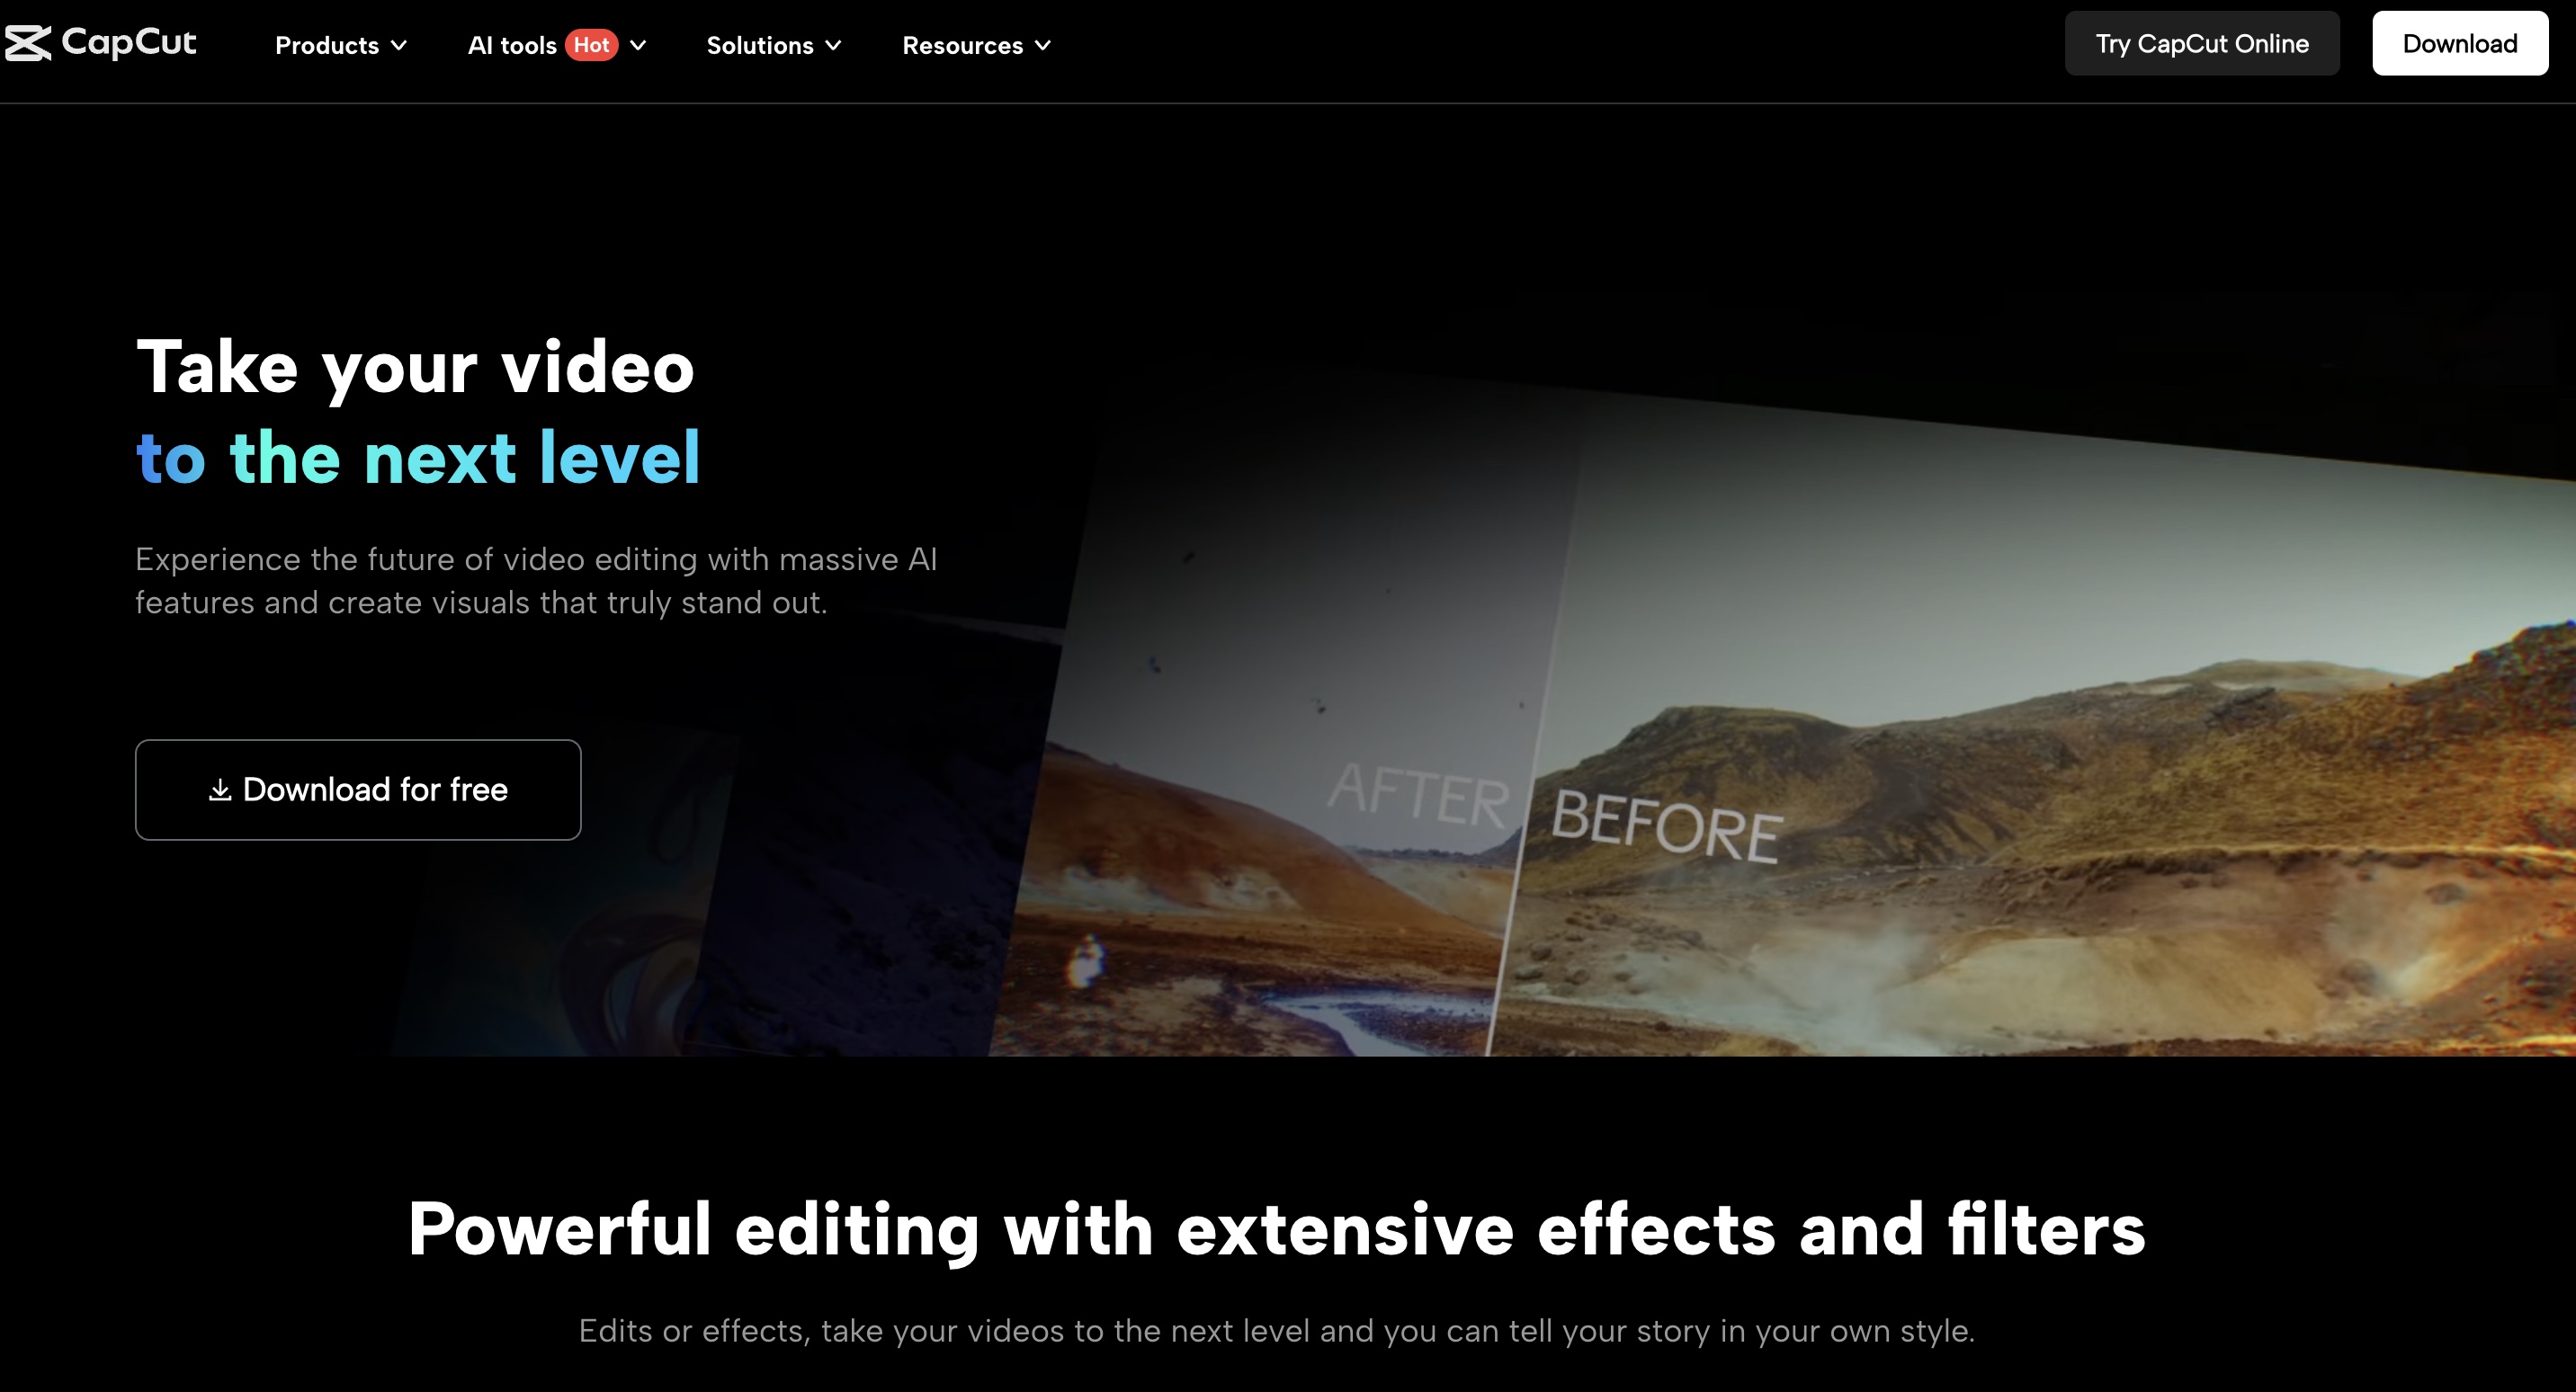Click the white Download button in header
This screenshot has height=1392, width=2576.
[2460, 43]
